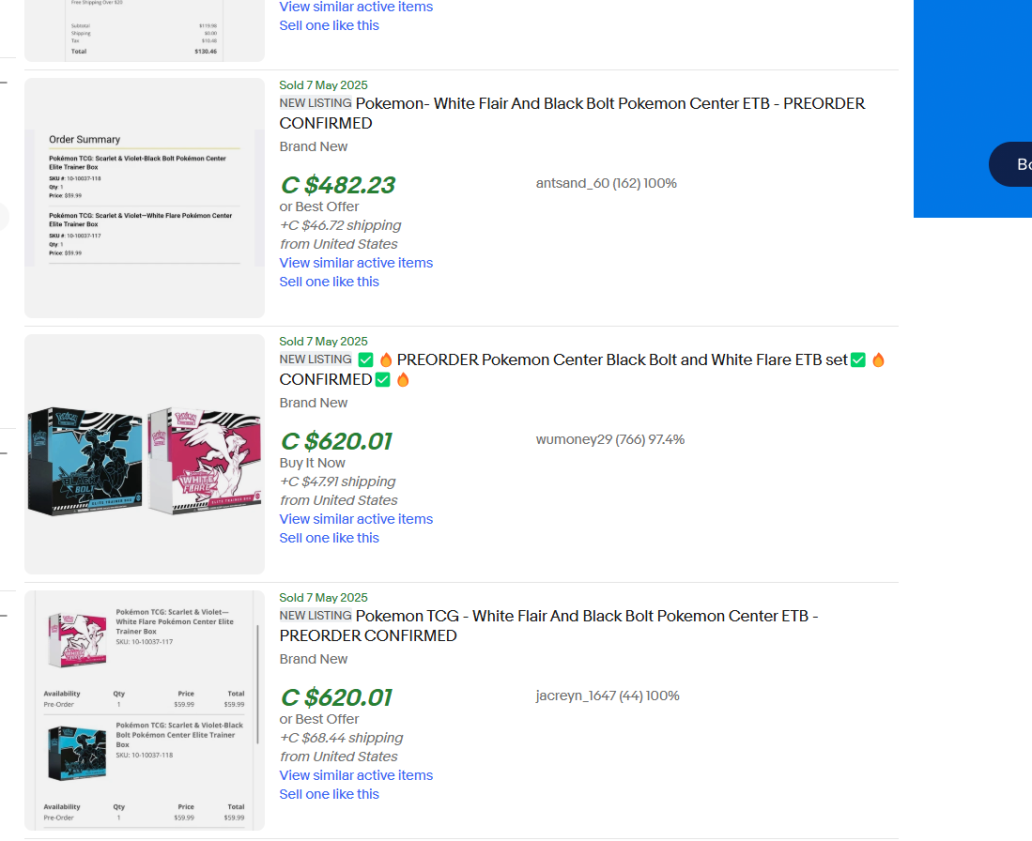Open the partial order receipt thumbnail at top
Screen dimensions: 1032x841
[144, 30]
